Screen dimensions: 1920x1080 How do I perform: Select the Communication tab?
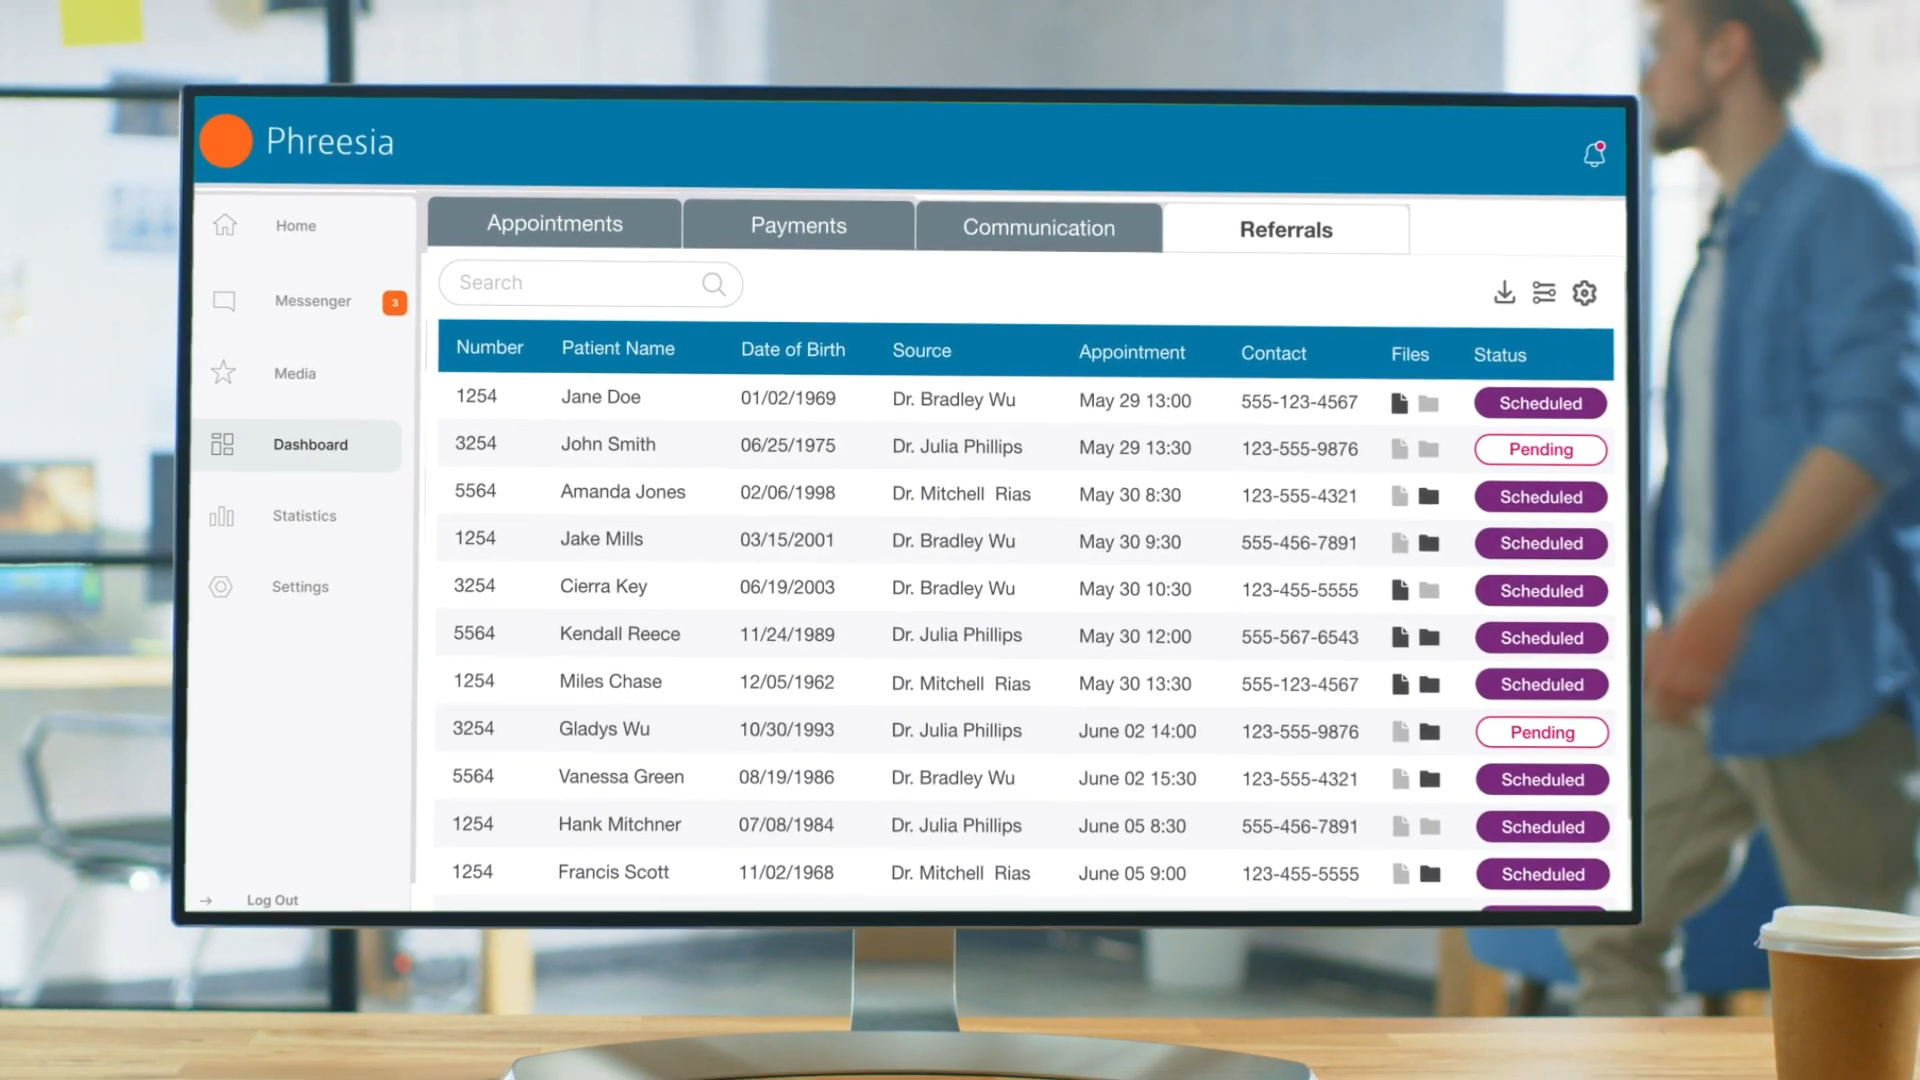[1038, 228]
